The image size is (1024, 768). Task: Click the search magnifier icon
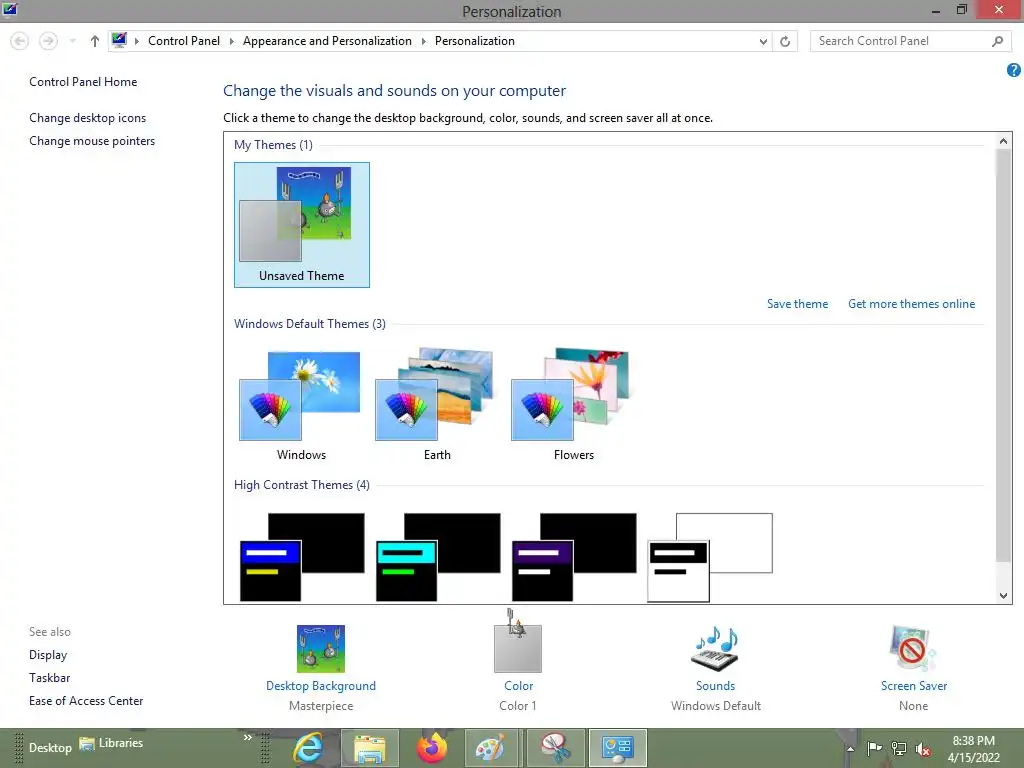[997, 41]
